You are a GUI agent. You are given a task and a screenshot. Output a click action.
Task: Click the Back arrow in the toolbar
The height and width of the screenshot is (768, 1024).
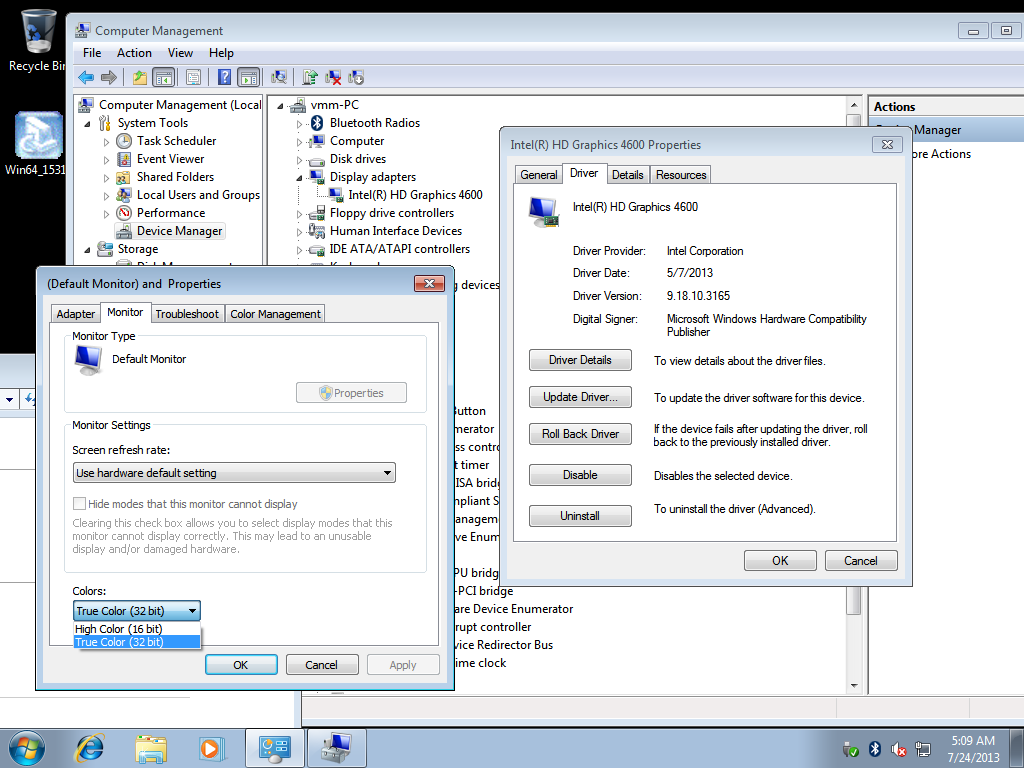(86, 77)
